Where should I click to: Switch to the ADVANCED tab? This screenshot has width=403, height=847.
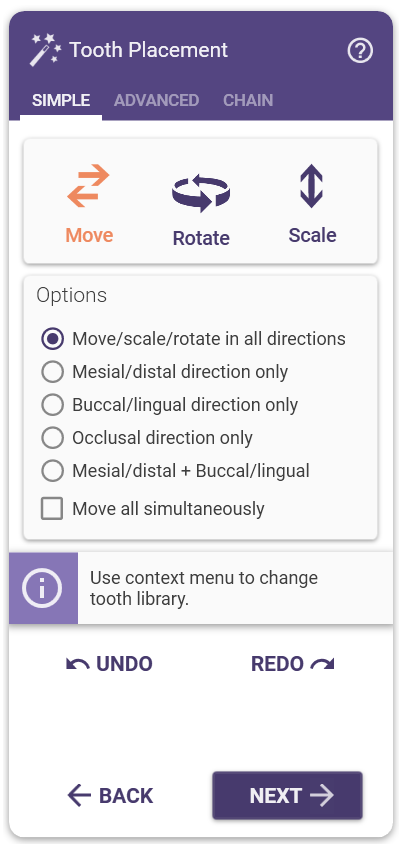(x=156, y=100)
